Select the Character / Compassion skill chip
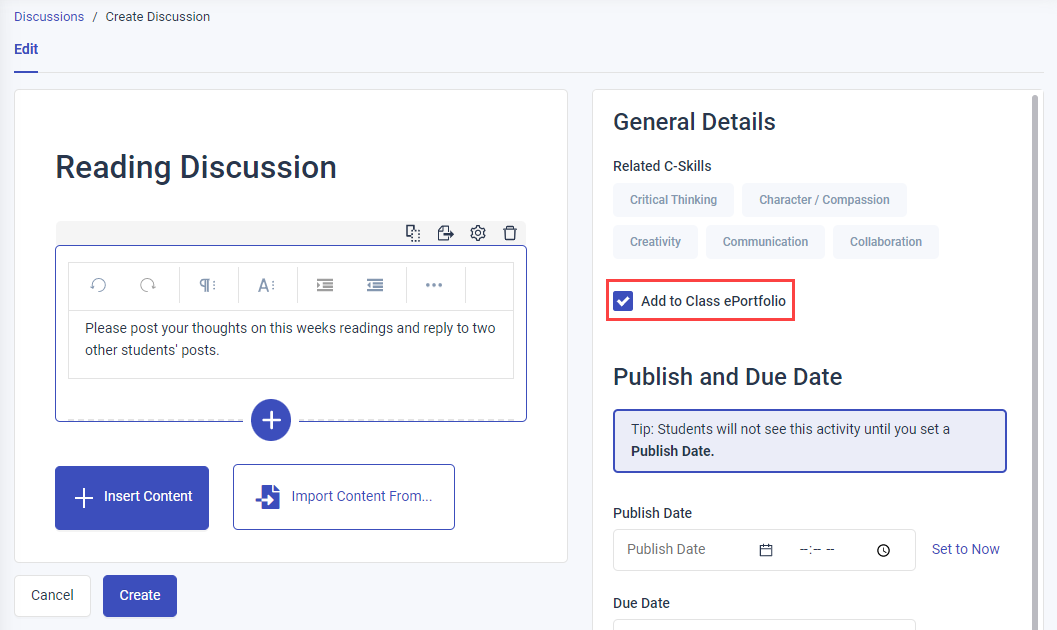Image resolution: width=1057 pixels, height=630 pixels. click(x=824, y=200)
